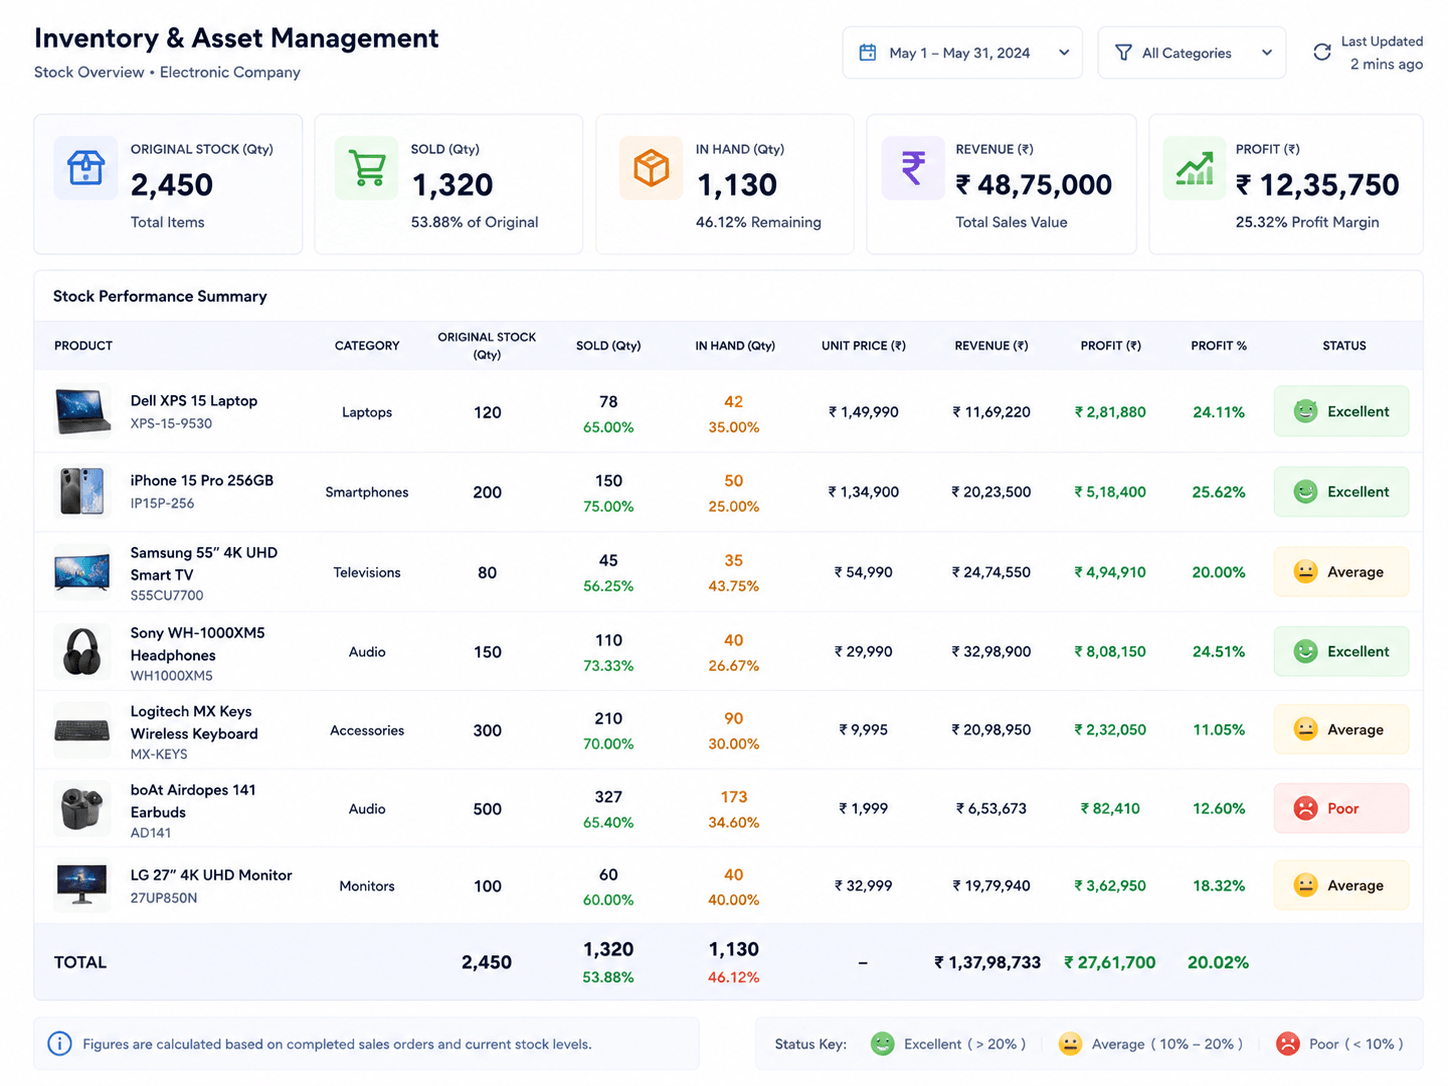Sort by IN HAND (Qty) column header

(x=735, y=346)
